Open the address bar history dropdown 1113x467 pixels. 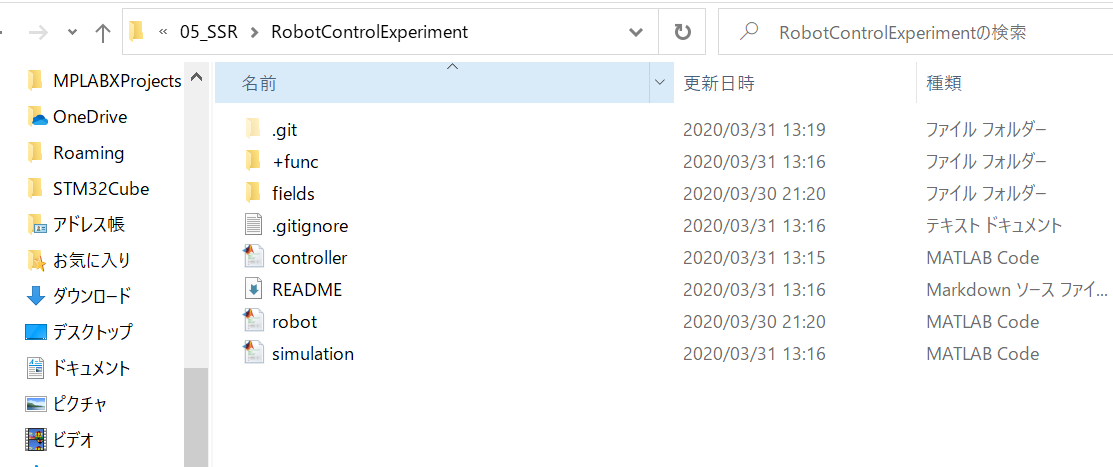click(636, 32)
